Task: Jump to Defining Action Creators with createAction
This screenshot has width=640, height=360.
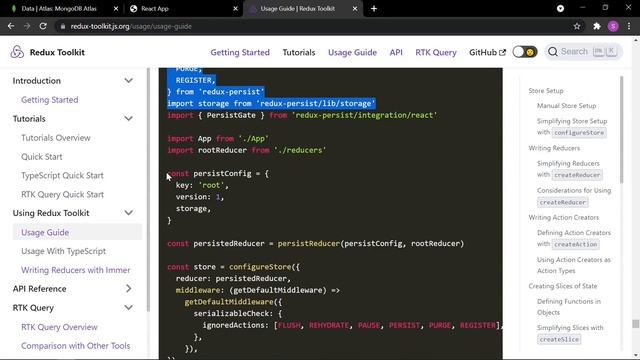Action: [574, 238]
